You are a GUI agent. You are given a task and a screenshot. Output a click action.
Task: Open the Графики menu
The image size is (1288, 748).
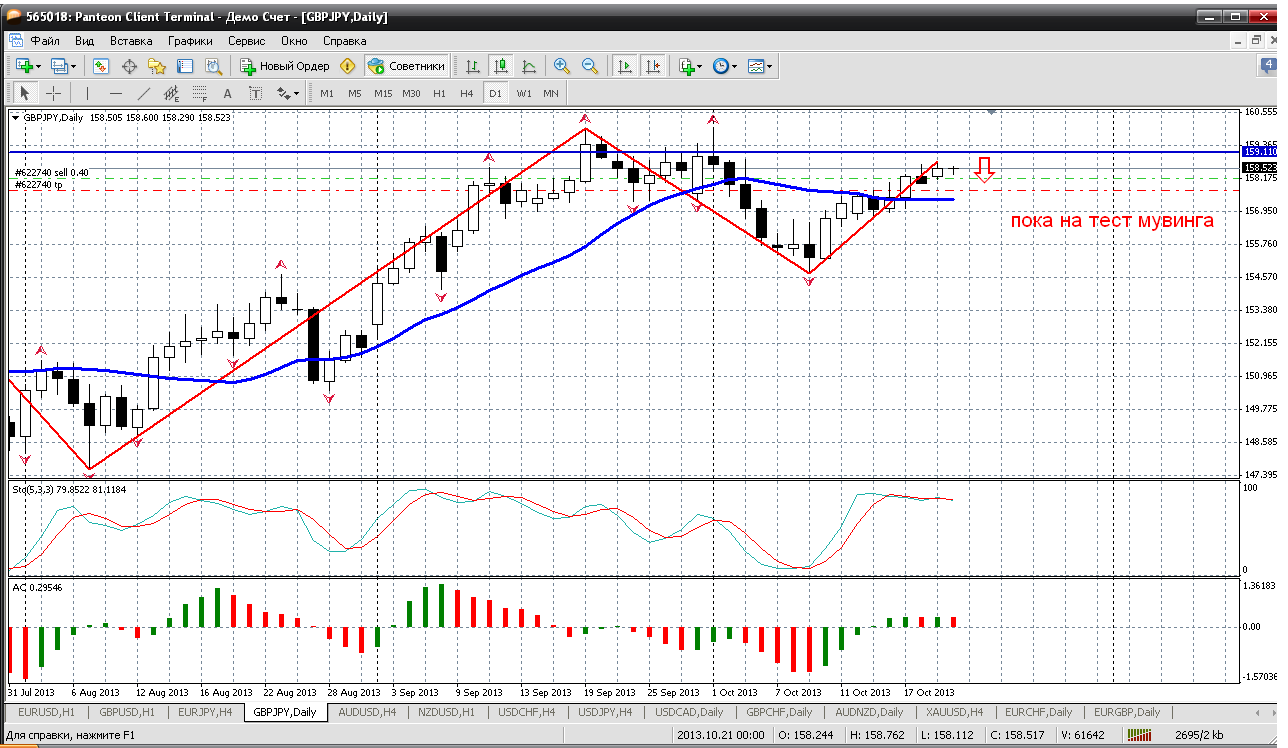(x=190, y=41)
